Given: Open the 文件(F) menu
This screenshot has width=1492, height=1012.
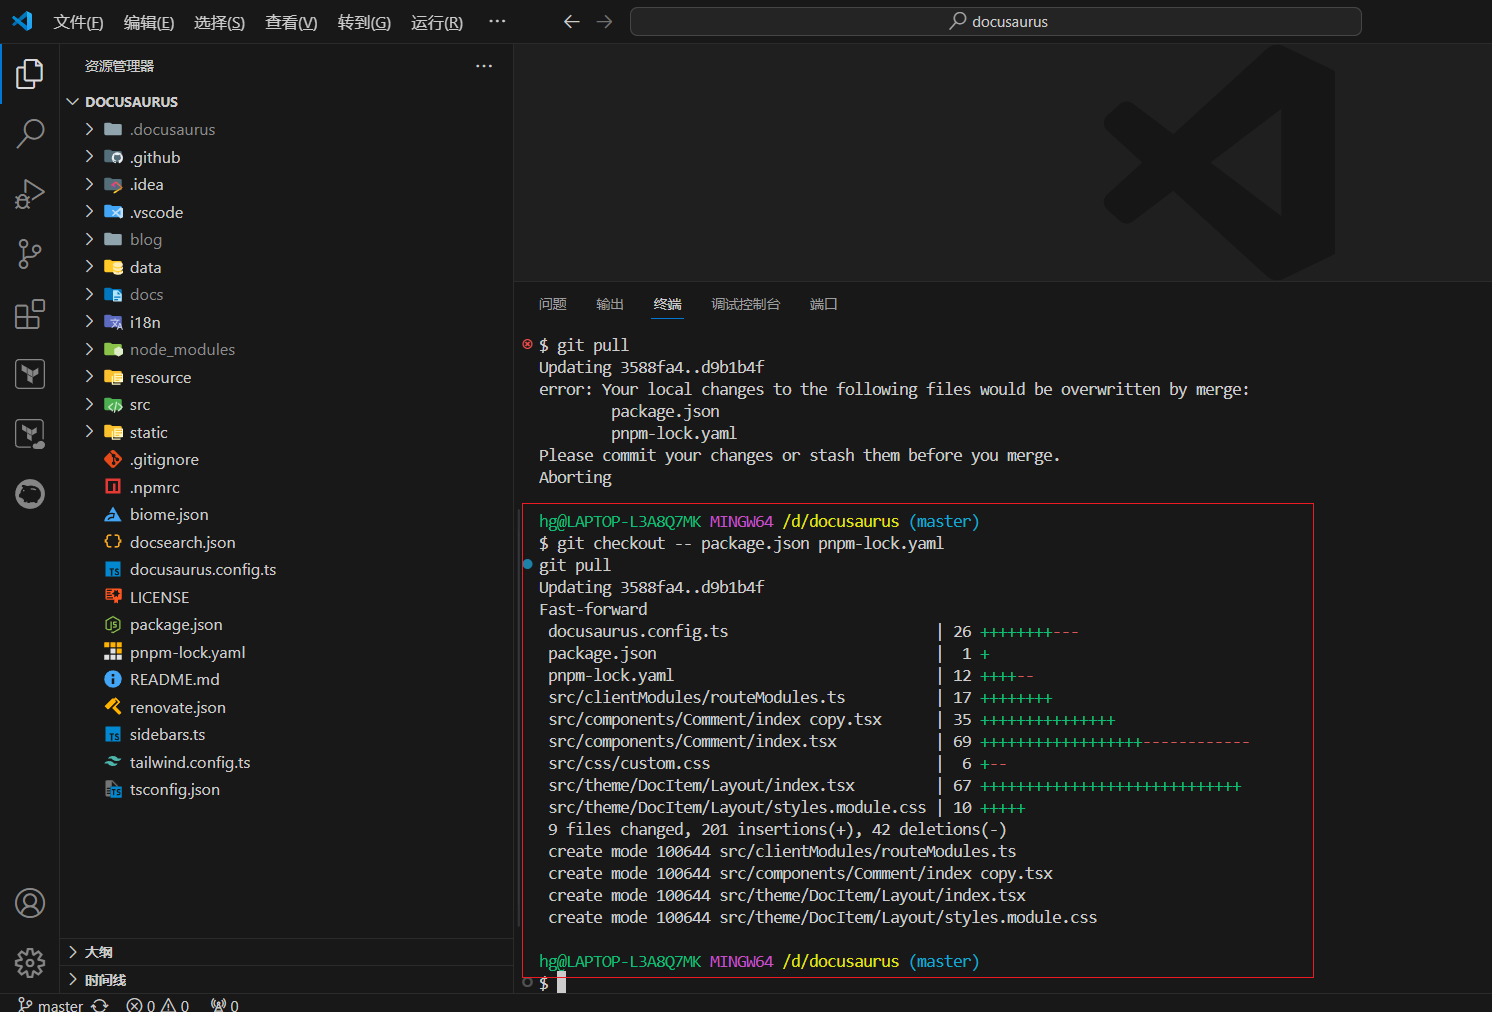Looking at the screenshot, I should (78, 22).
